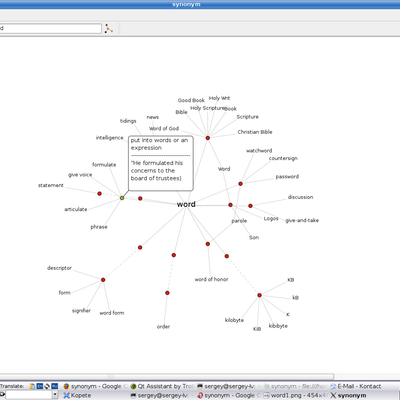
Task: Click the red hub node joining the Bible synonyms
Action: tap(208, 138)
